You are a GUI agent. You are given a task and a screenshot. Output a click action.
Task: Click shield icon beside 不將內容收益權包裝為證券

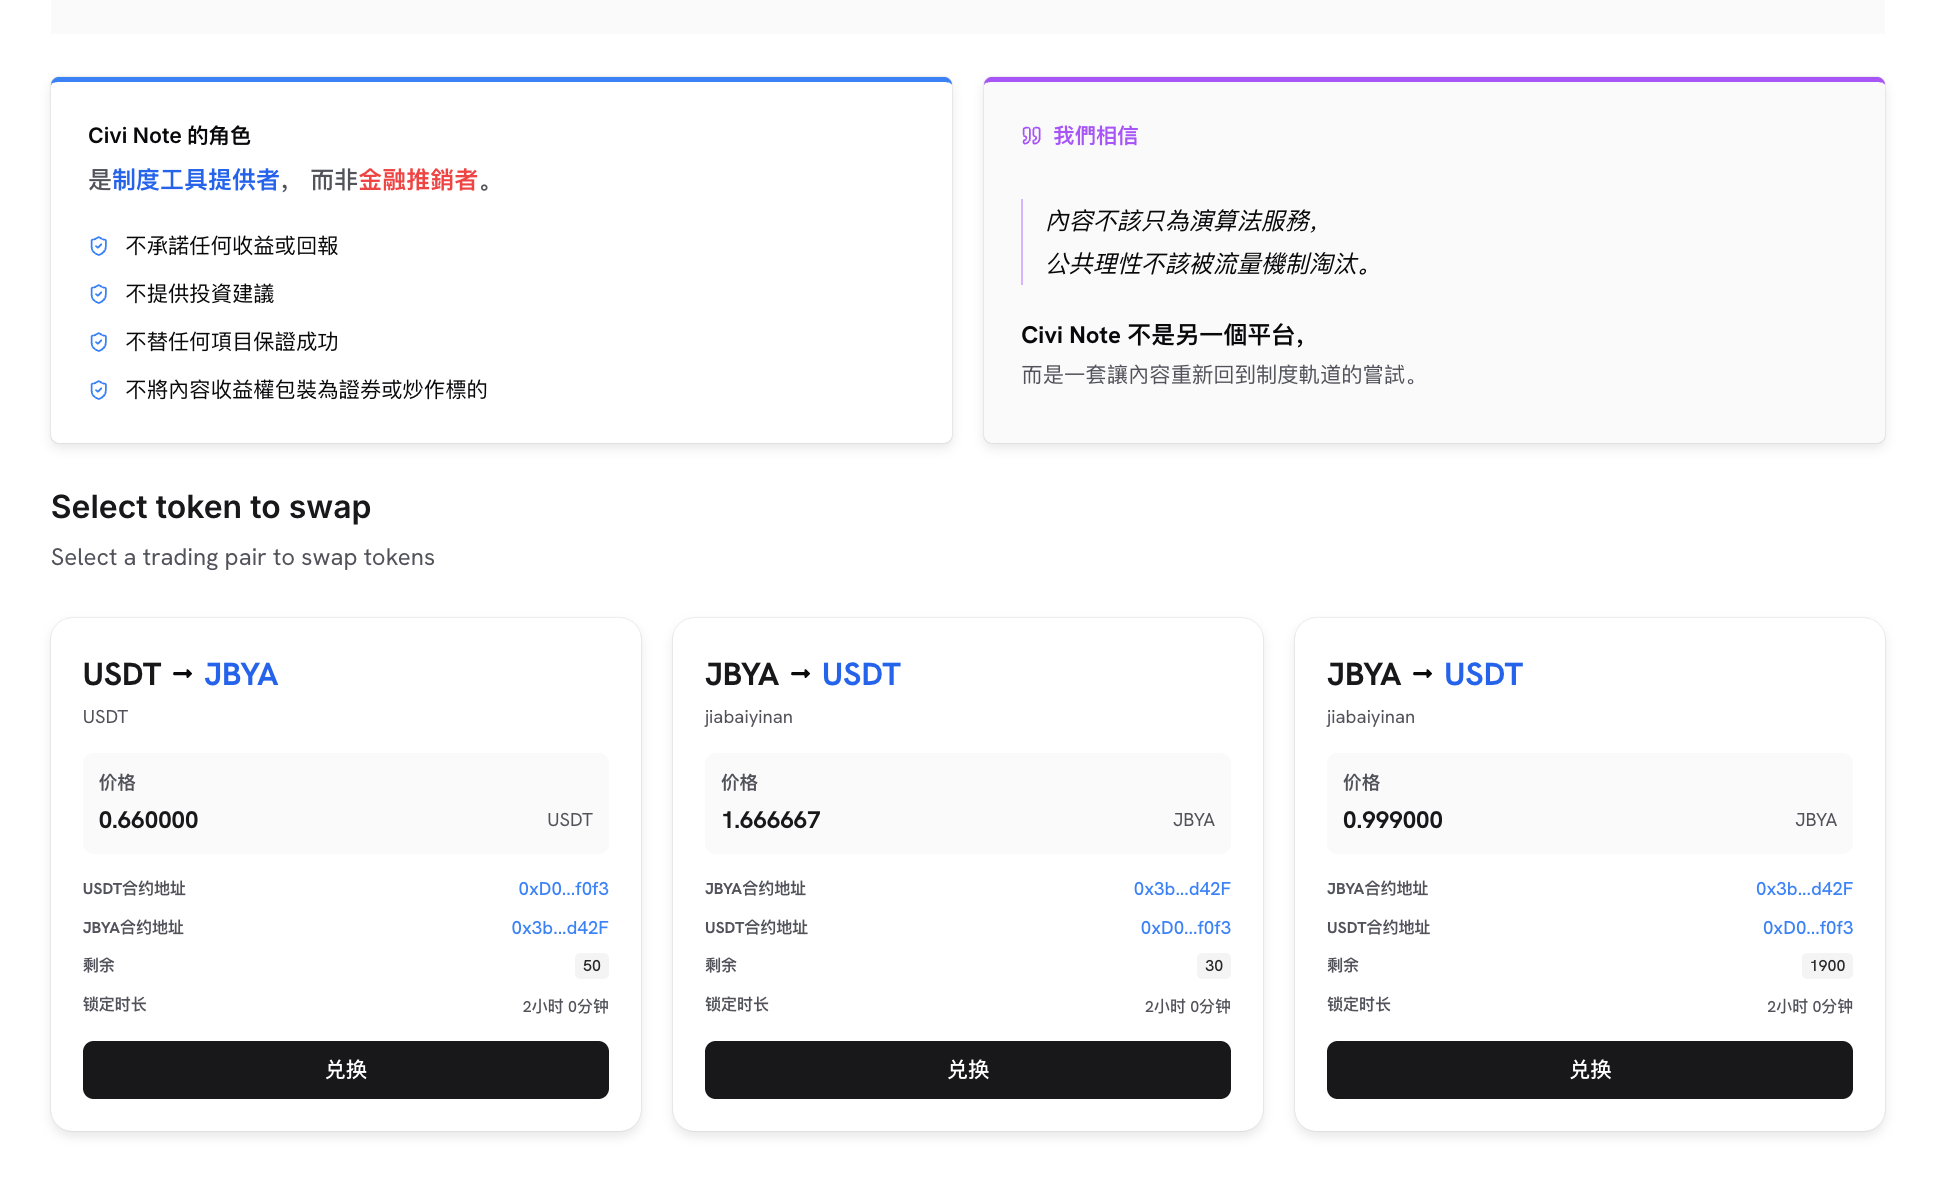pos(99,390)
